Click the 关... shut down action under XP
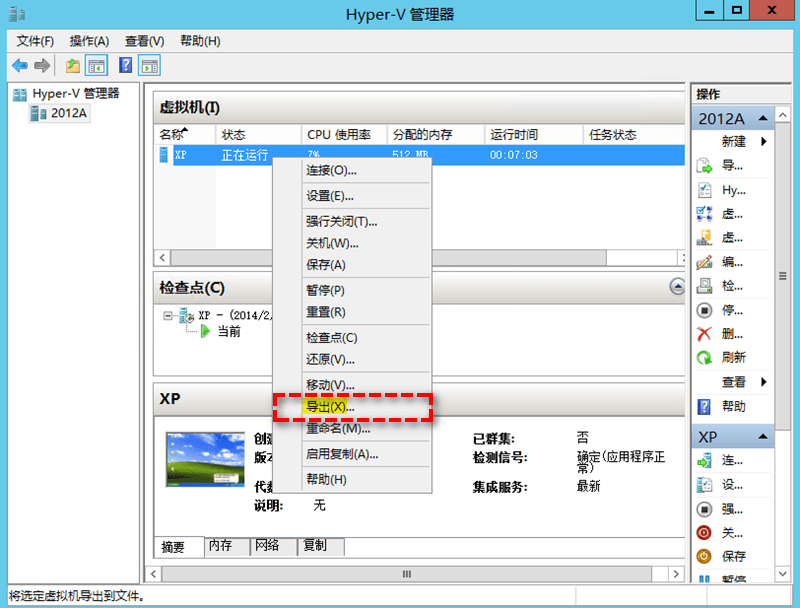Screen dimensions: 800x608 (x=732, y=533)
